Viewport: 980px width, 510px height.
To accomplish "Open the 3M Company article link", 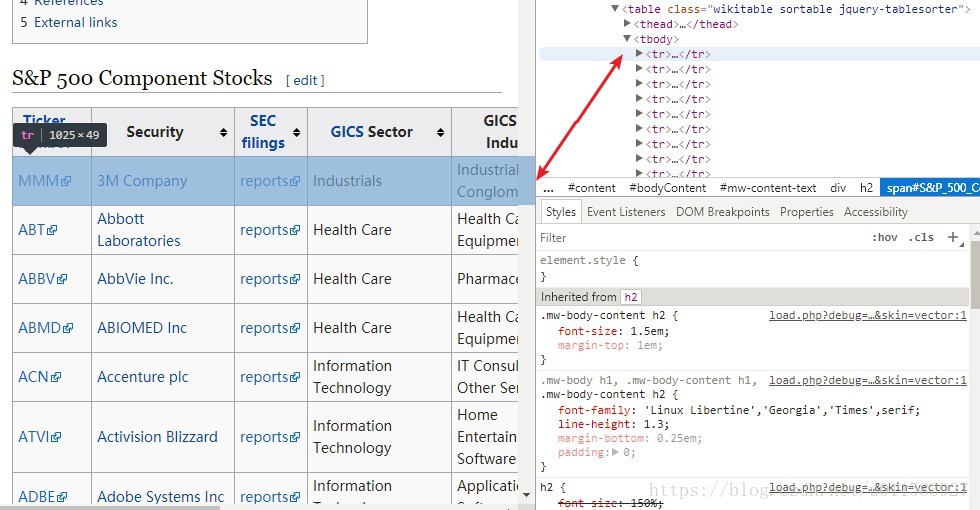I will (142, 181).
